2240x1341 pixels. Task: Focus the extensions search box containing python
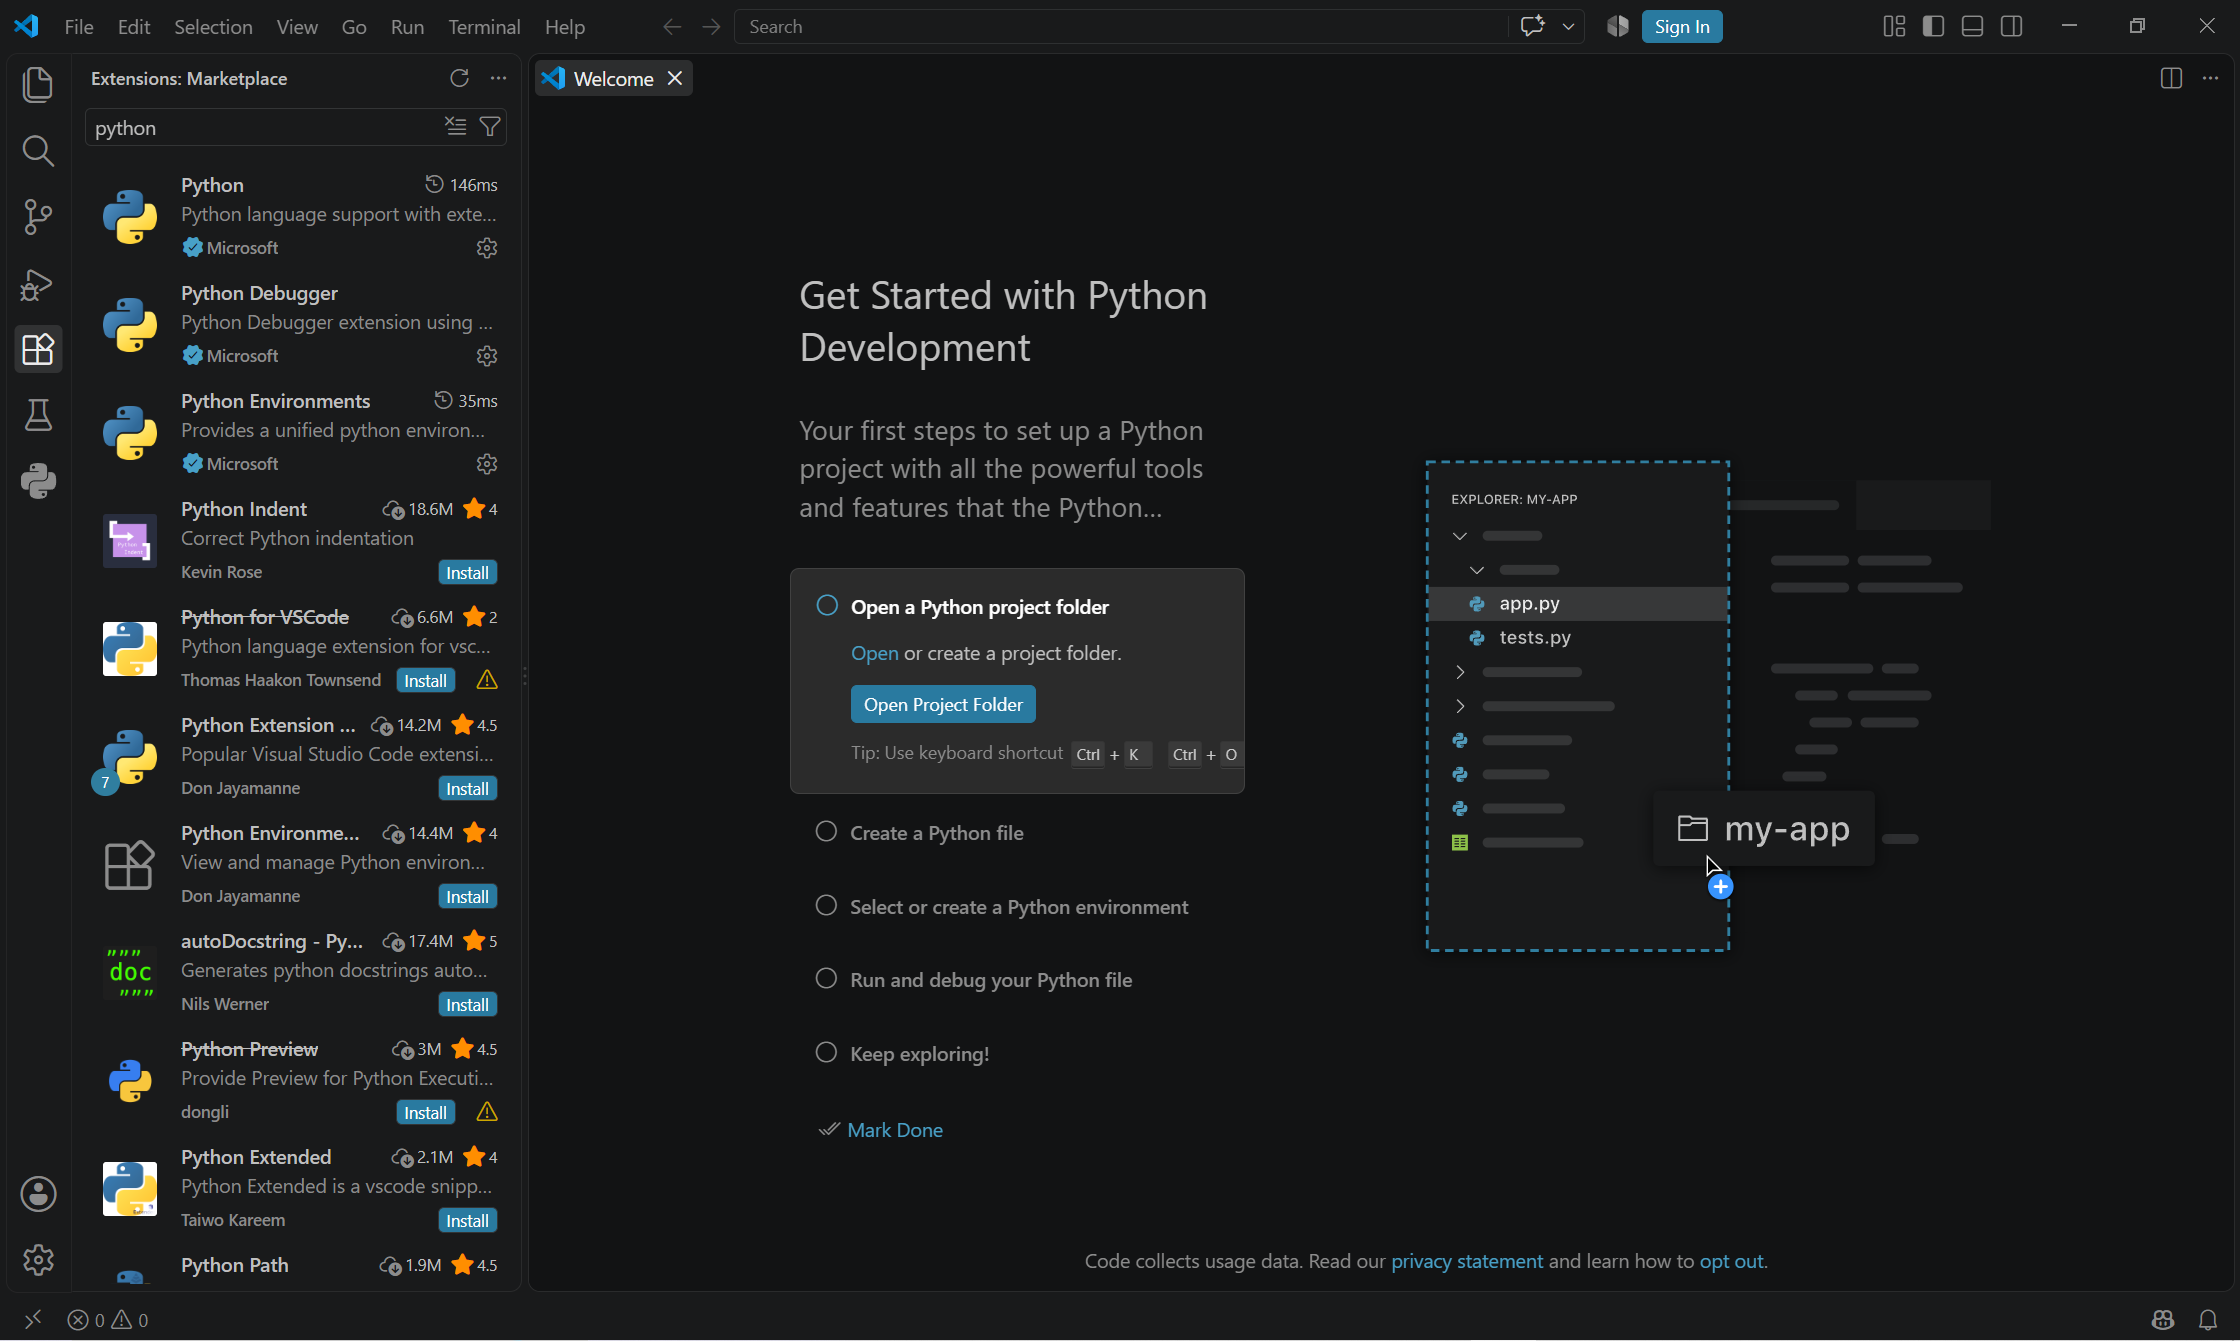(265, 128)
